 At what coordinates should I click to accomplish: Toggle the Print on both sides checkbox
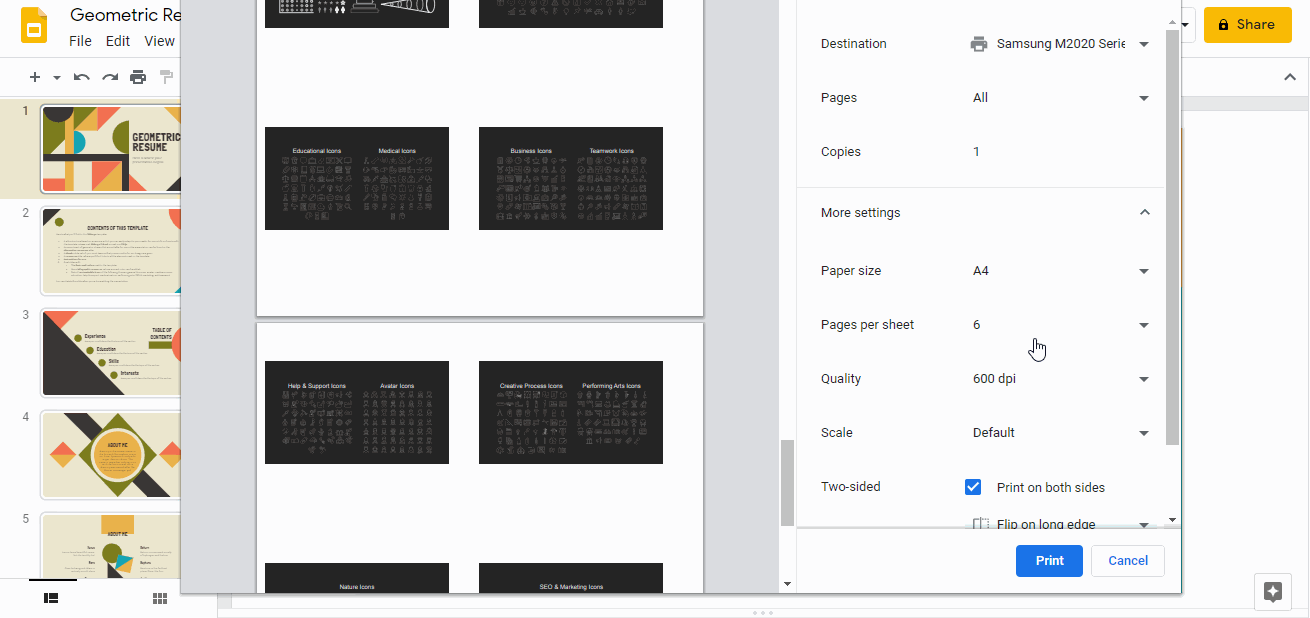click(x=973, y=487)
